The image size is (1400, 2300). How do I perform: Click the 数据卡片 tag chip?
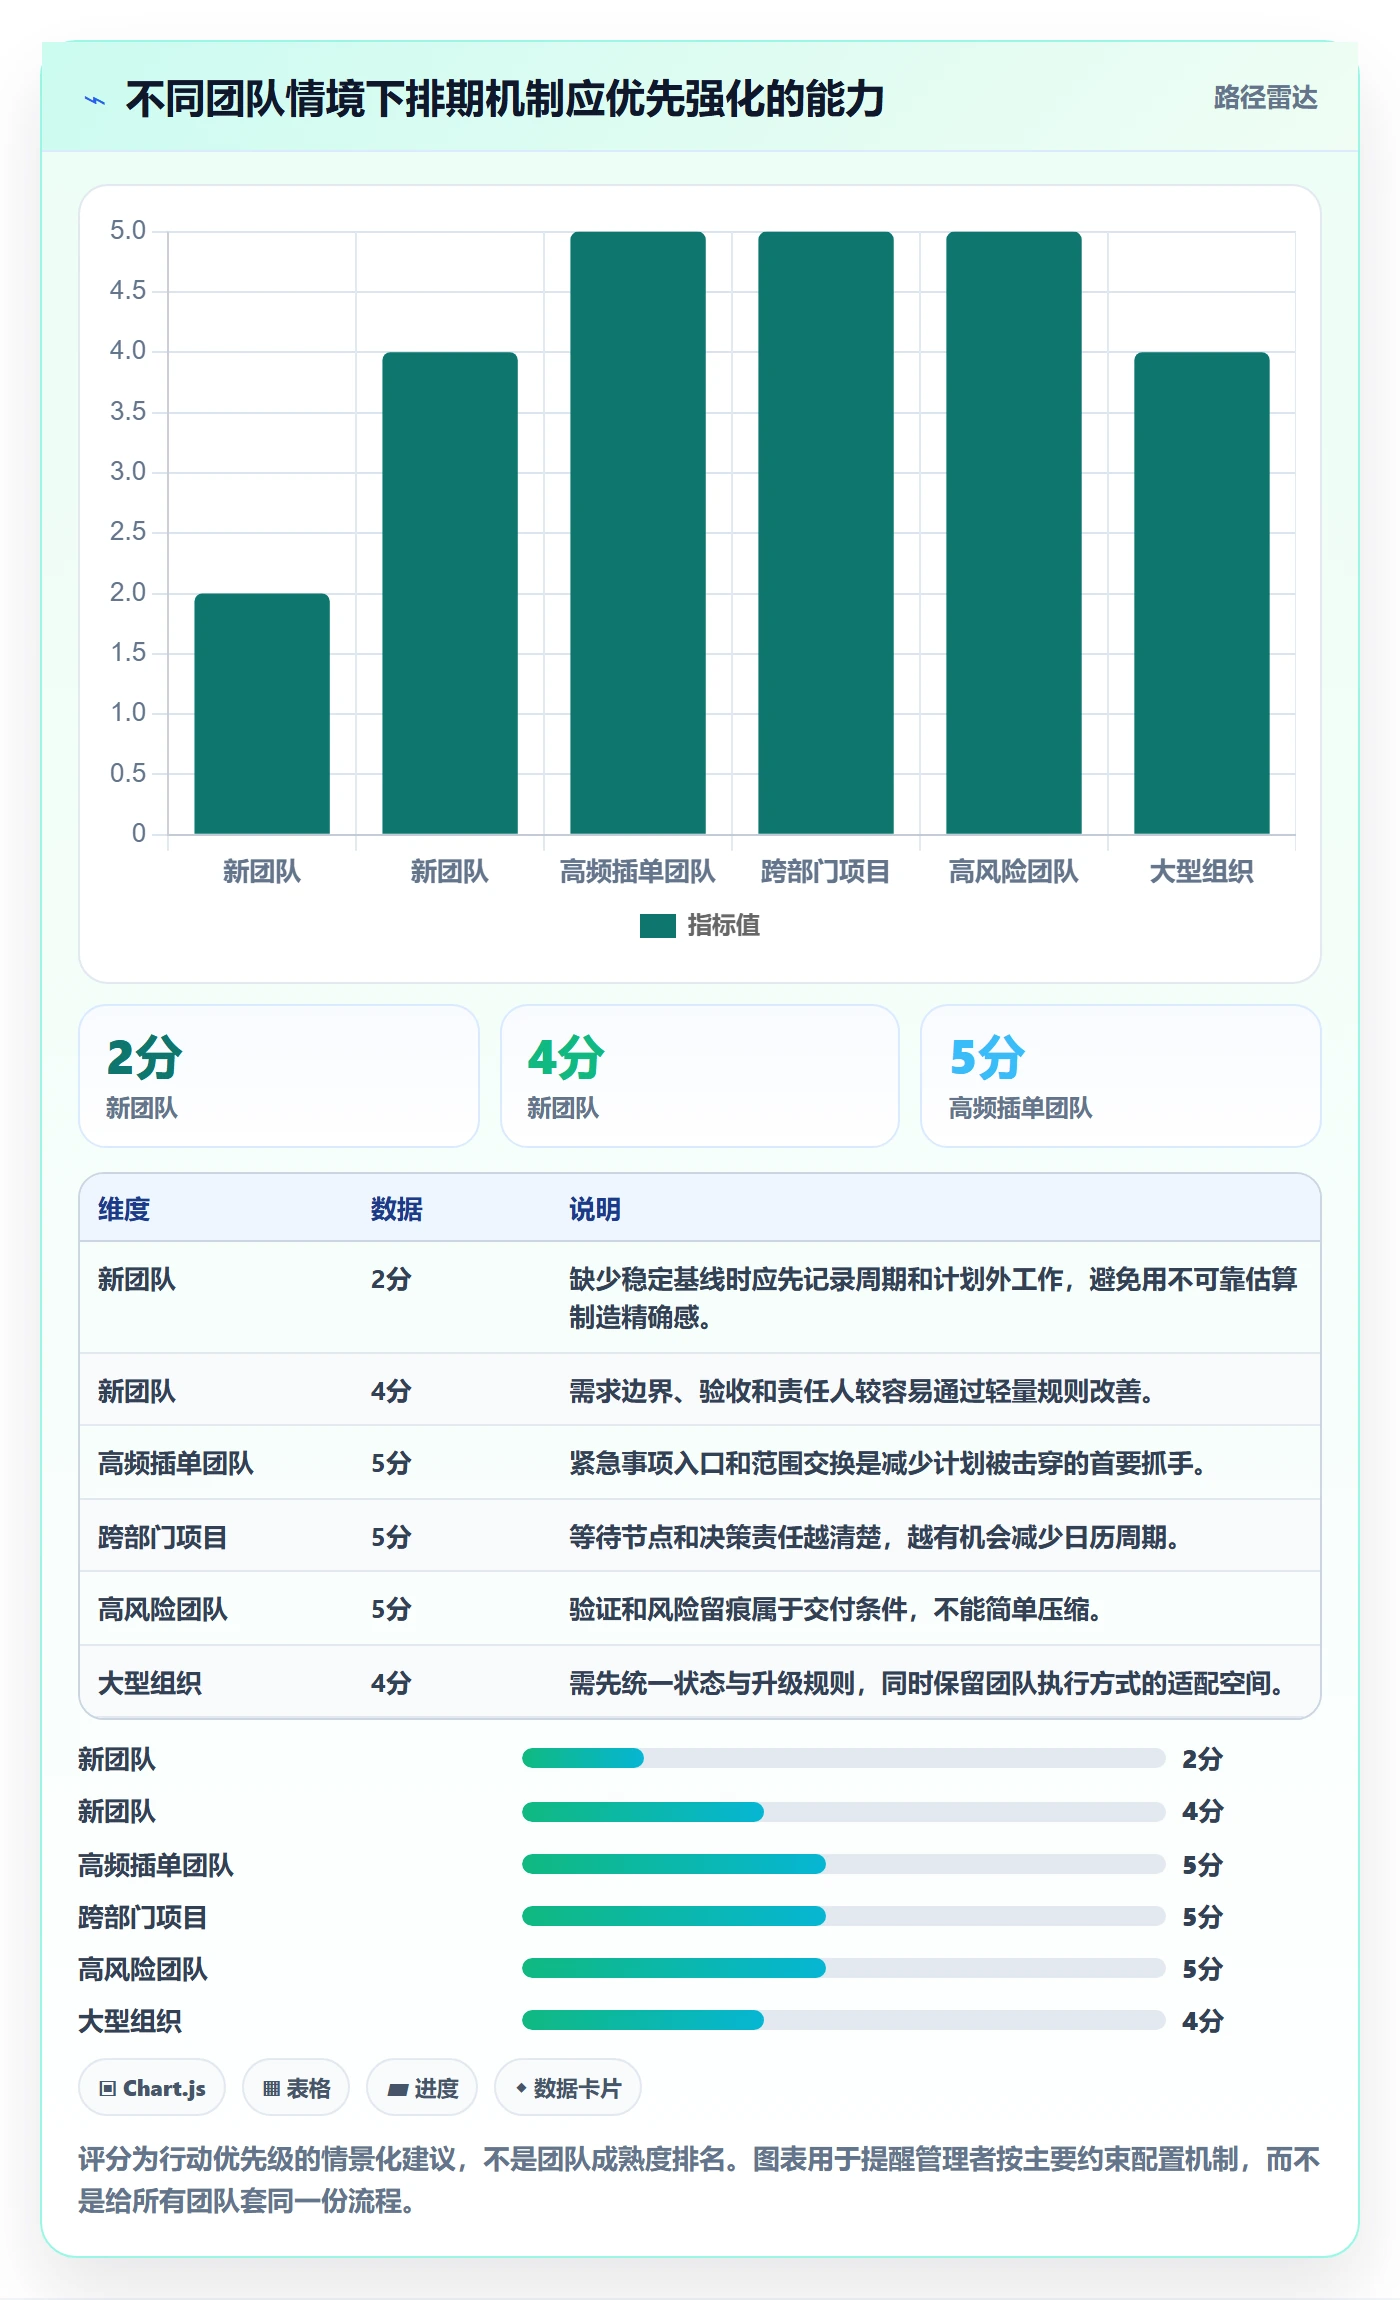tap(568, 2088)
